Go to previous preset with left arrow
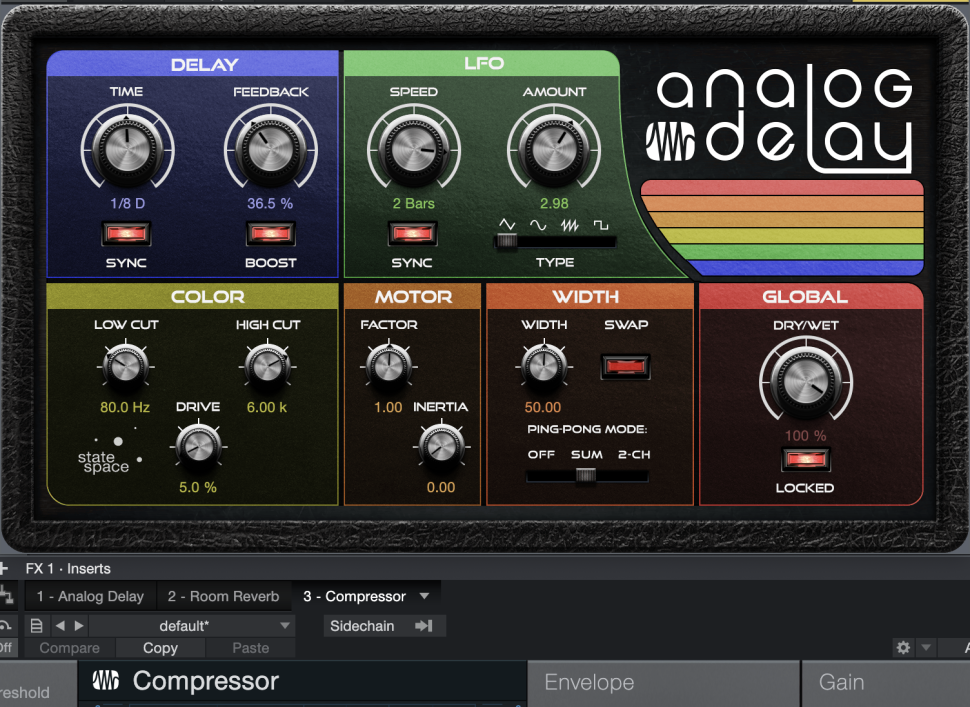This screenshot has height=707, width=970. point(59,626)
